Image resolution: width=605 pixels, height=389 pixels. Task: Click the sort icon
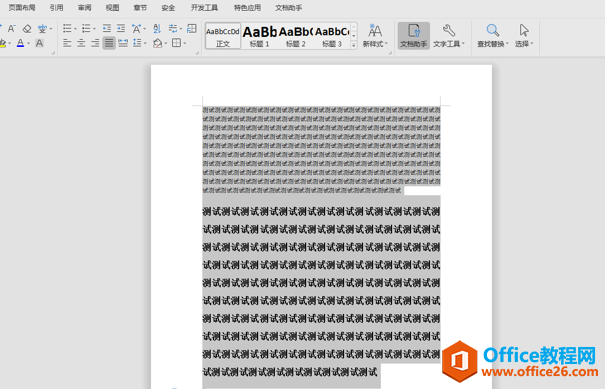pos(157,29)
